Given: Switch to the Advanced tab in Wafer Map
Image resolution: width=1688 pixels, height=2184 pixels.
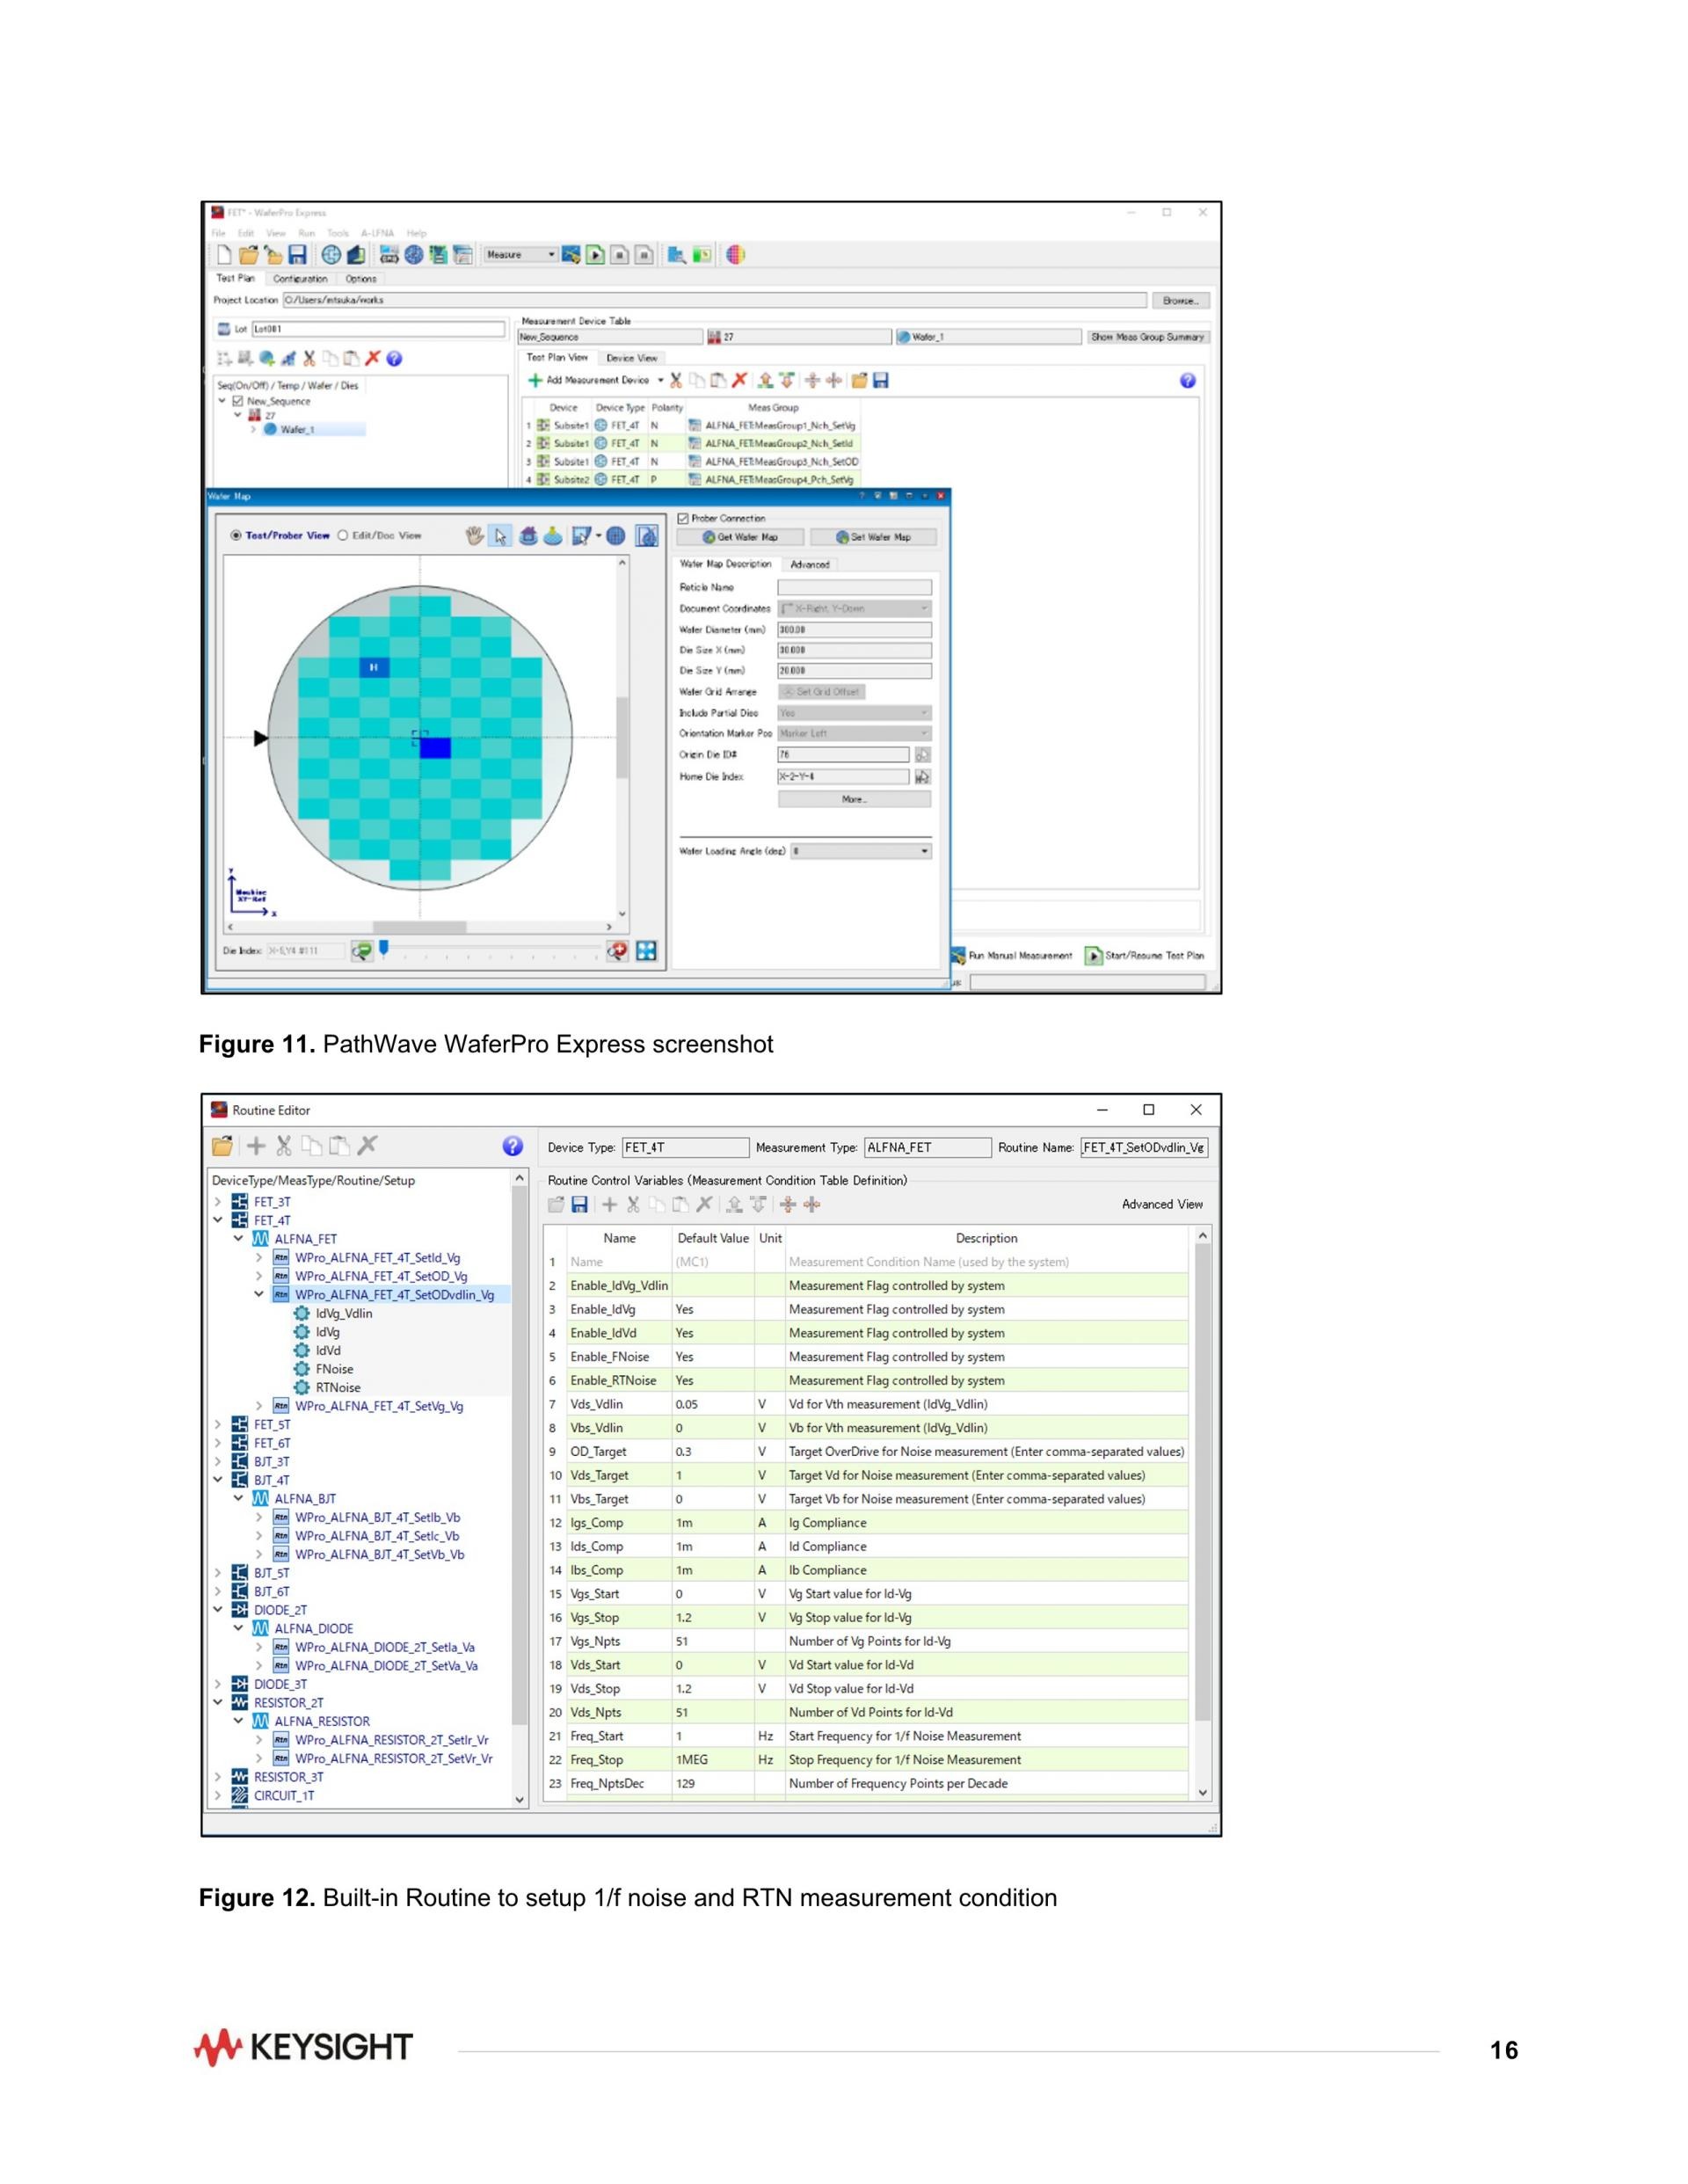Looking at the screenshot, I should pos(810,565).
